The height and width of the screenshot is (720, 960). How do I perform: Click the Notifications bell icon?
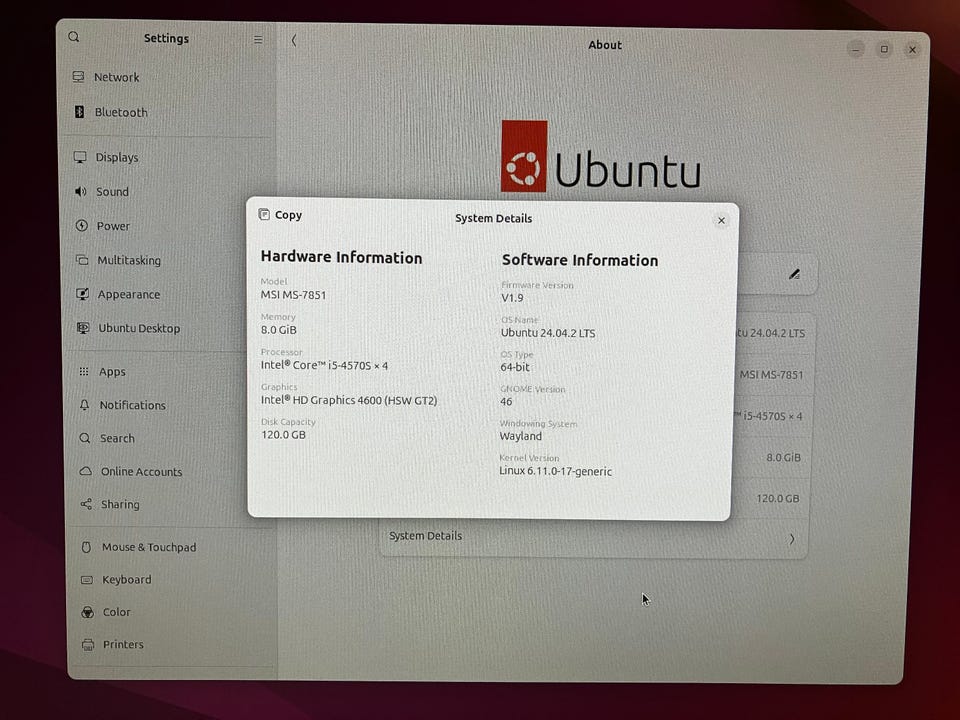[x=84, y=405]
